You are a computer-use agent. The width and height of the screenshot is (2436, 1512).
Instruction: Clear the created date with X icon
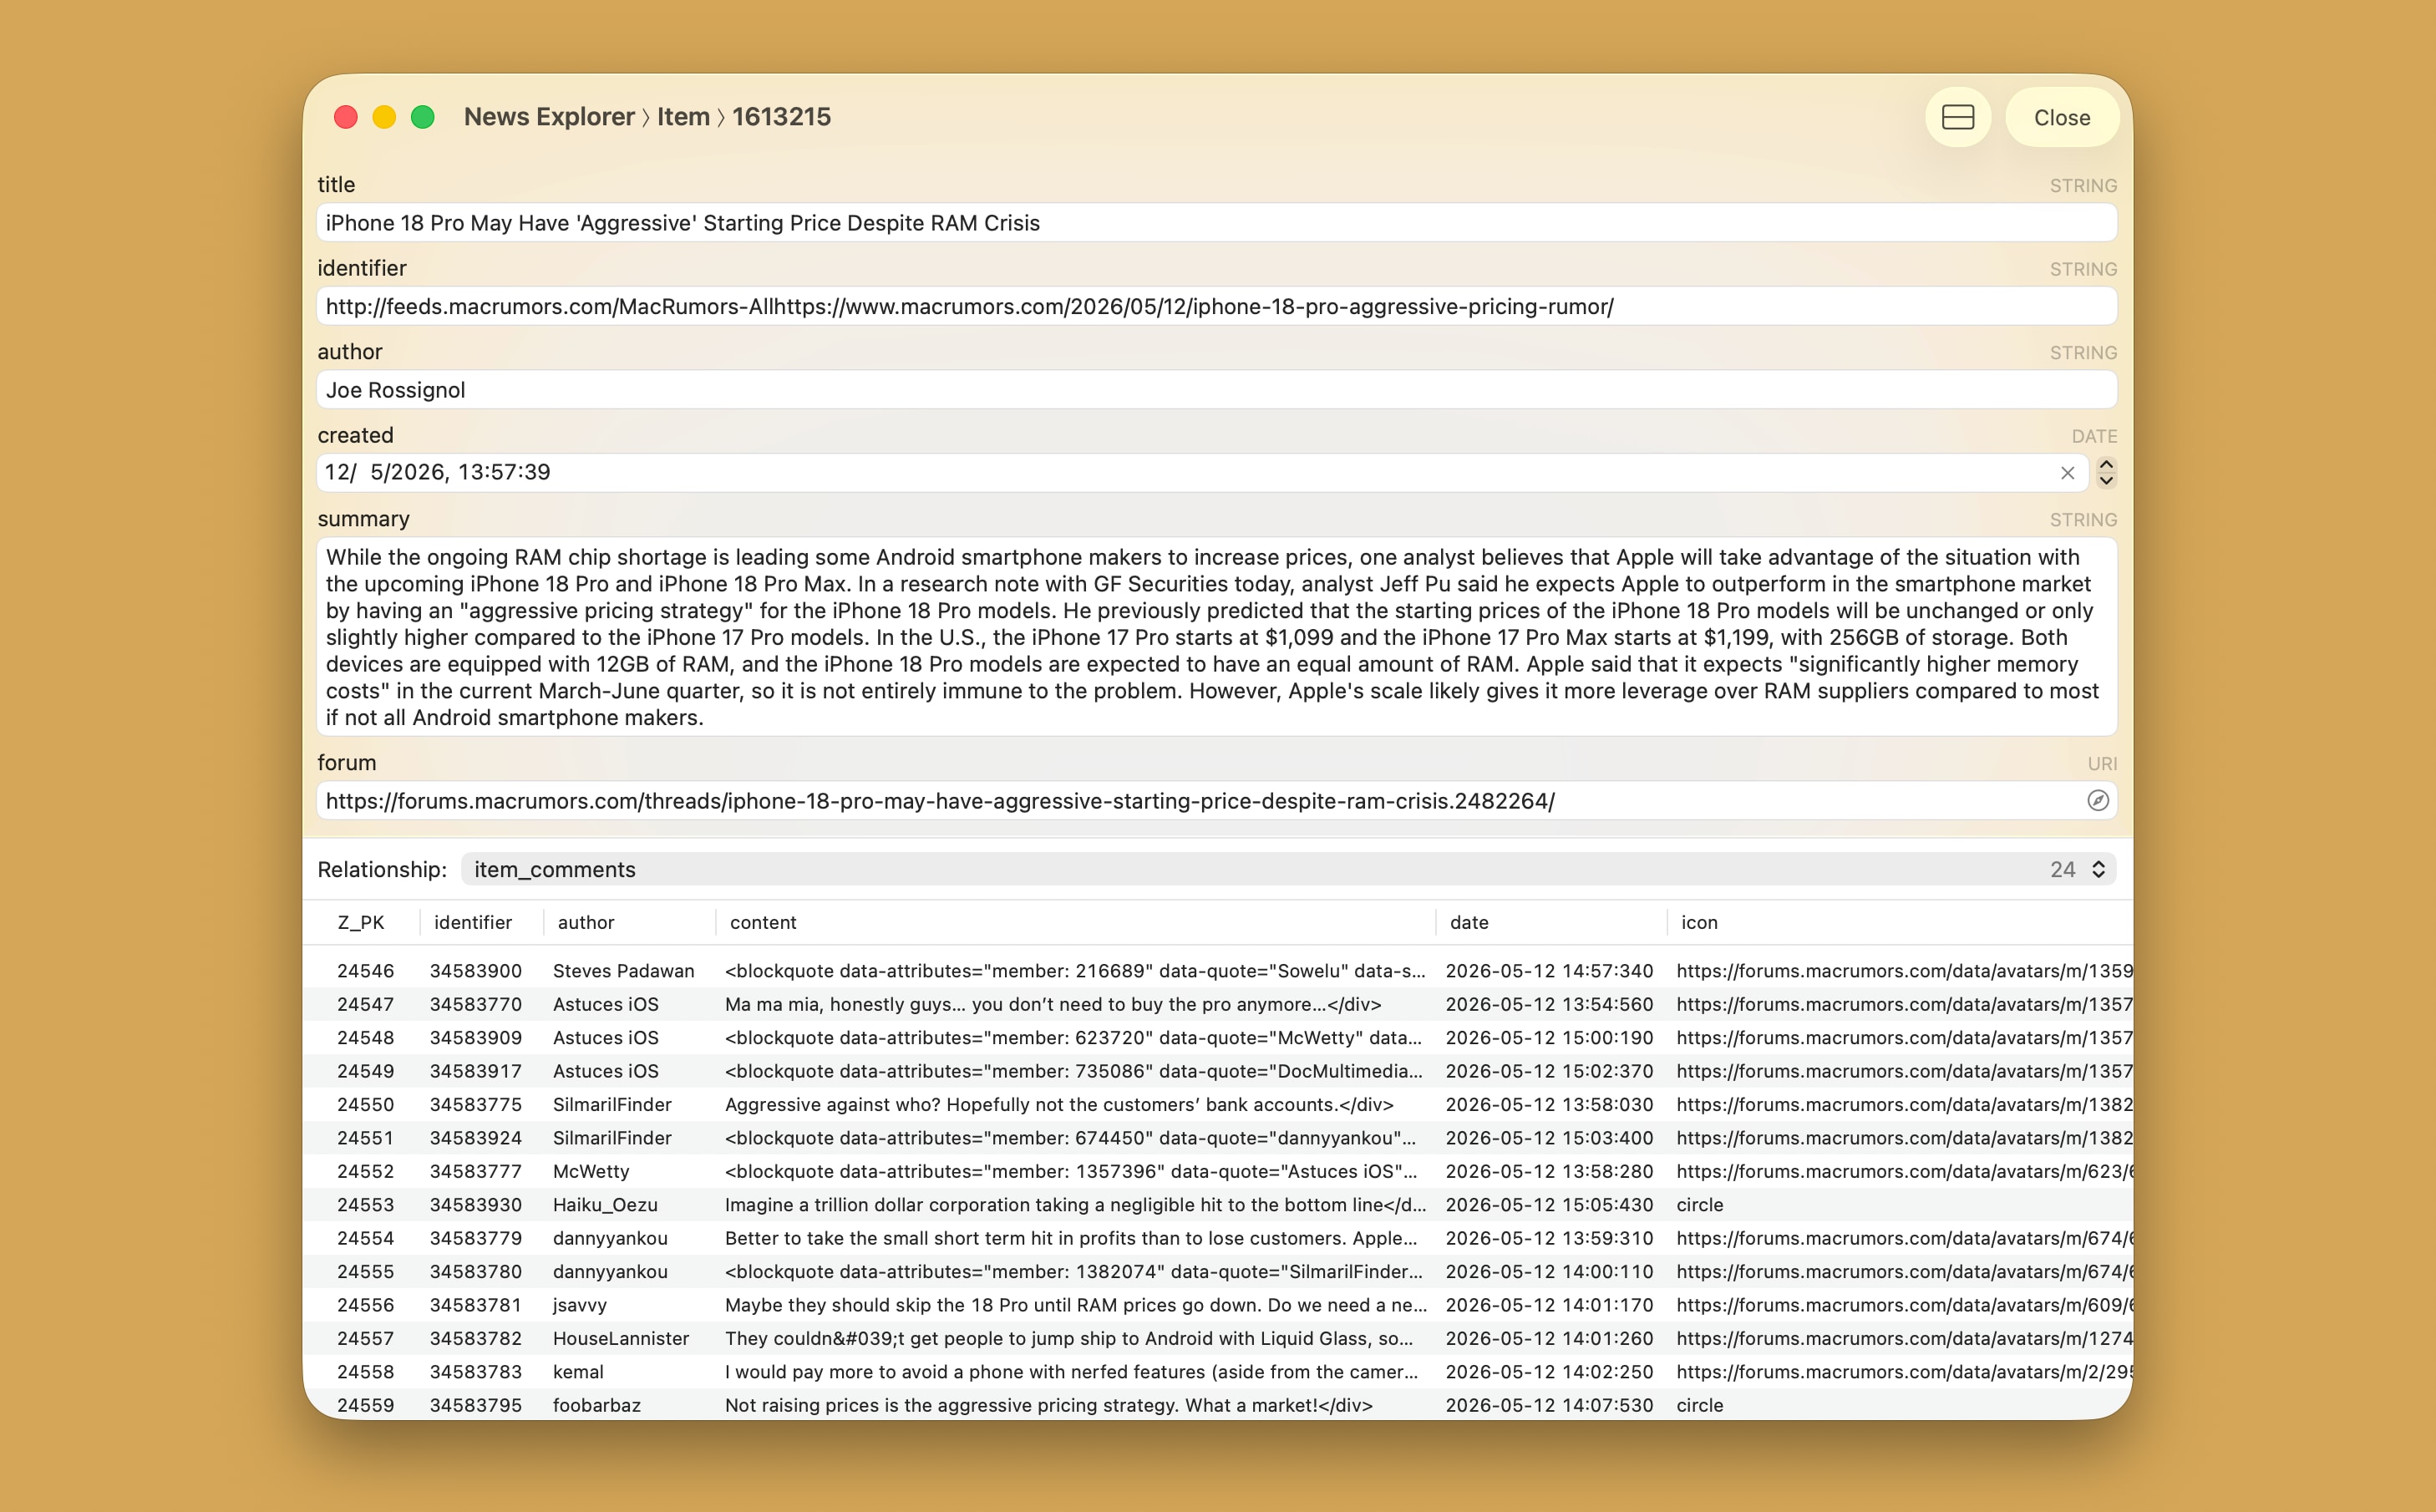click(2068, 473)
